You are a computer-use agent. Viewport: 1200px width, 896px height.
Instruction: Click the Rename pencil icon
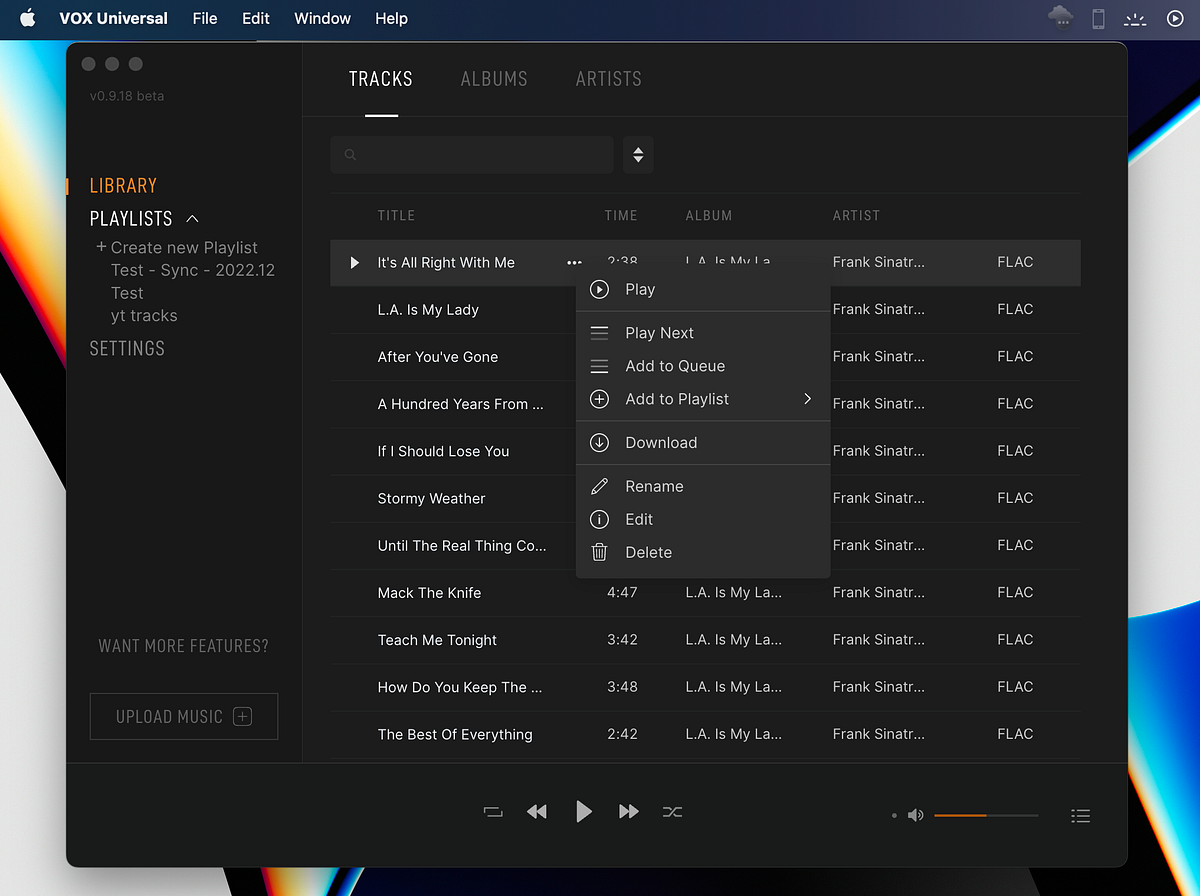coord(599,486)
